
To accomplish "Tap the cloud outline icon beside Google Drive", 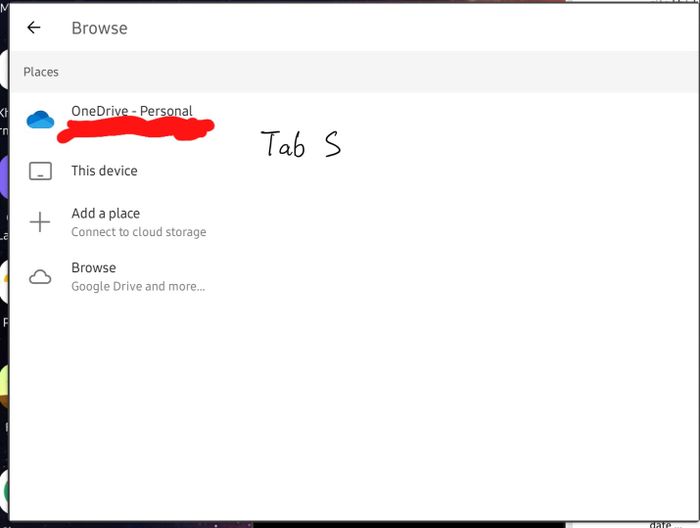I will tap(40, 277).
